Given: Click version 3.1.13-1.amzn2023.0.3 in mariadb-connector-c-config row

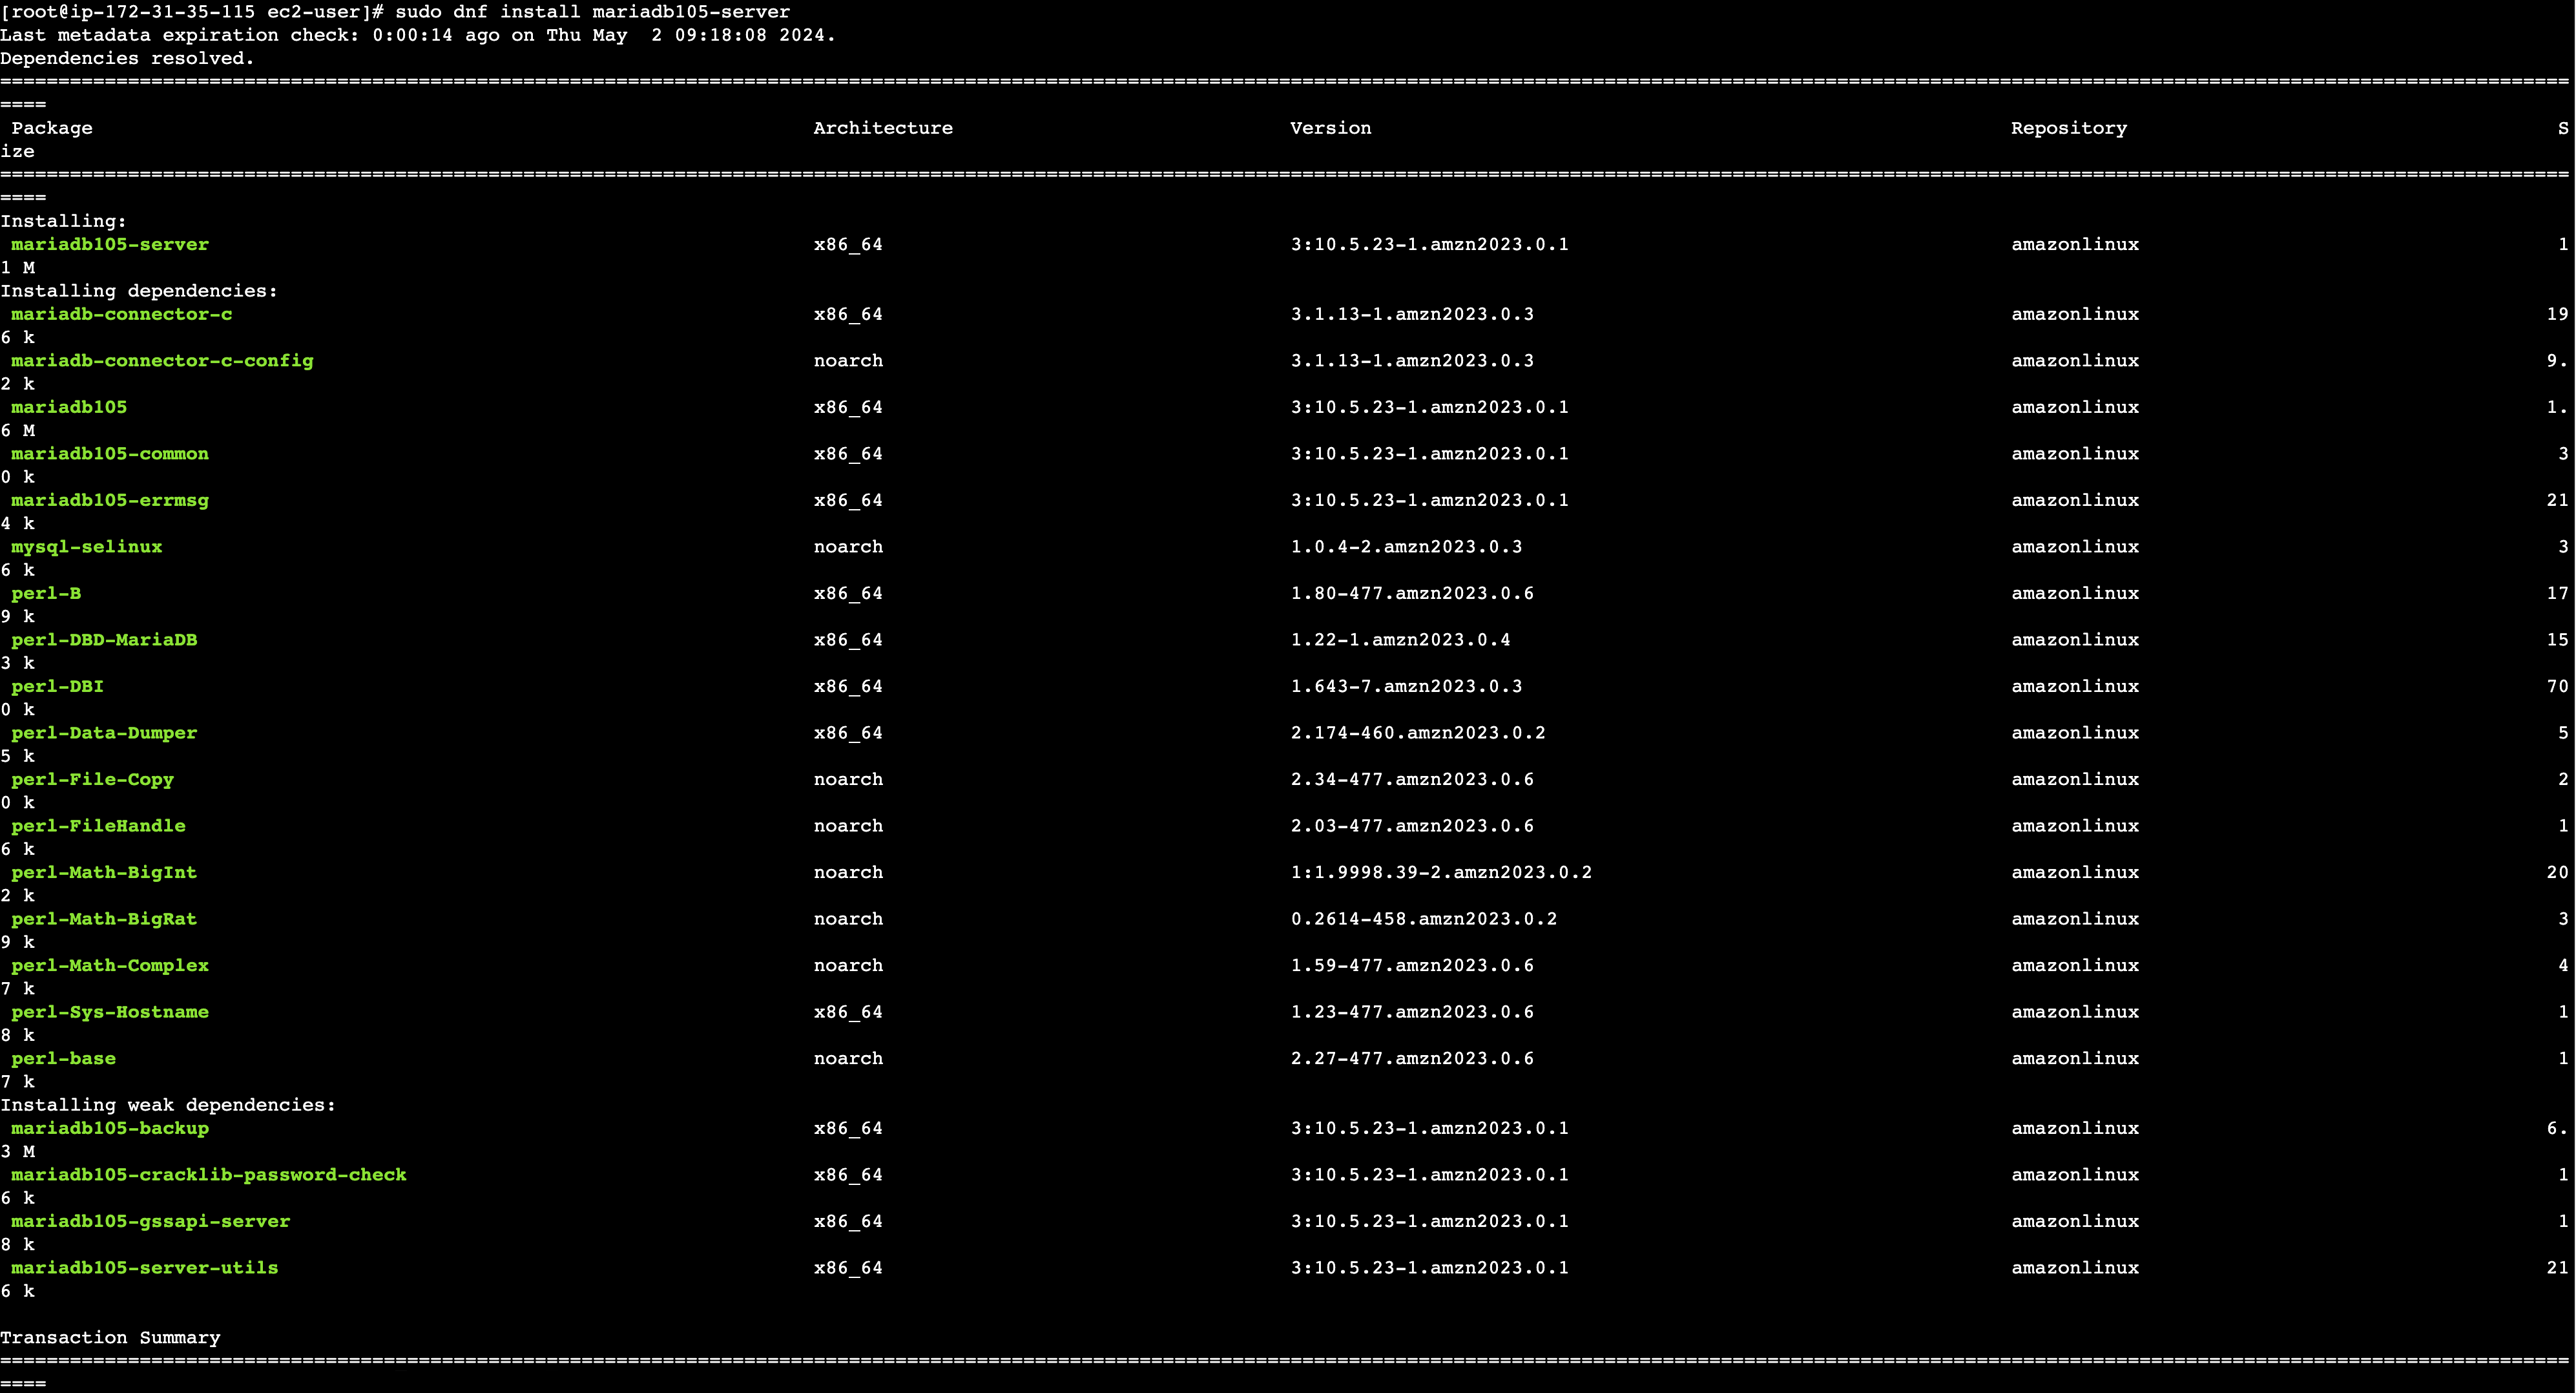Looking at the screenshot, I should point(1412,361).
